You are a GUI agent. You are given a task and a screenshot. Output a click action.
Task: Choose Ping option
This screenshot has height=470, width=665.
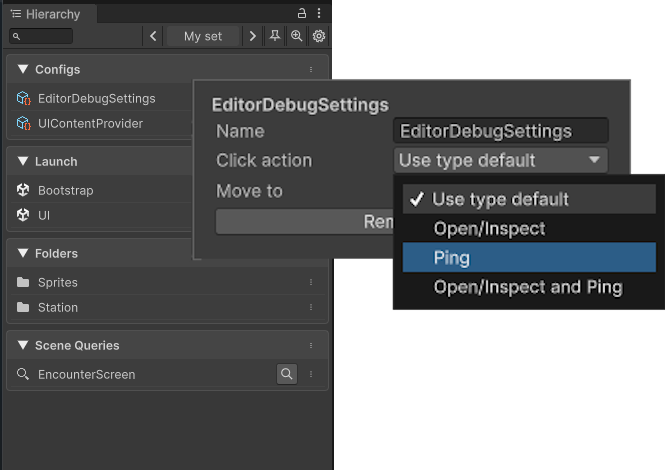coord(529,257)
